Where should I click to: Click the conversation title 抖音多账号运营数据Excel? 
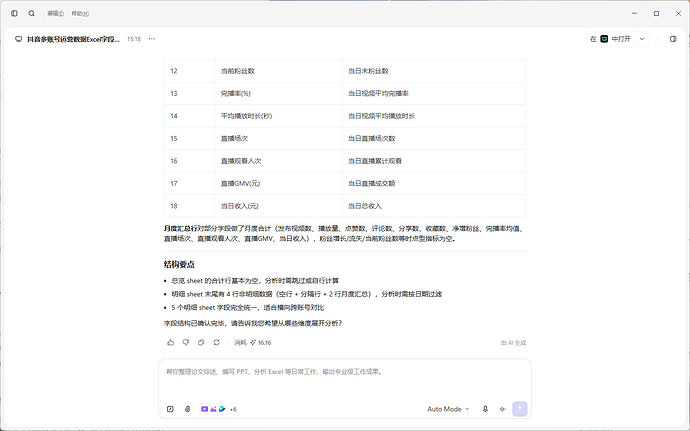point(73,39)
